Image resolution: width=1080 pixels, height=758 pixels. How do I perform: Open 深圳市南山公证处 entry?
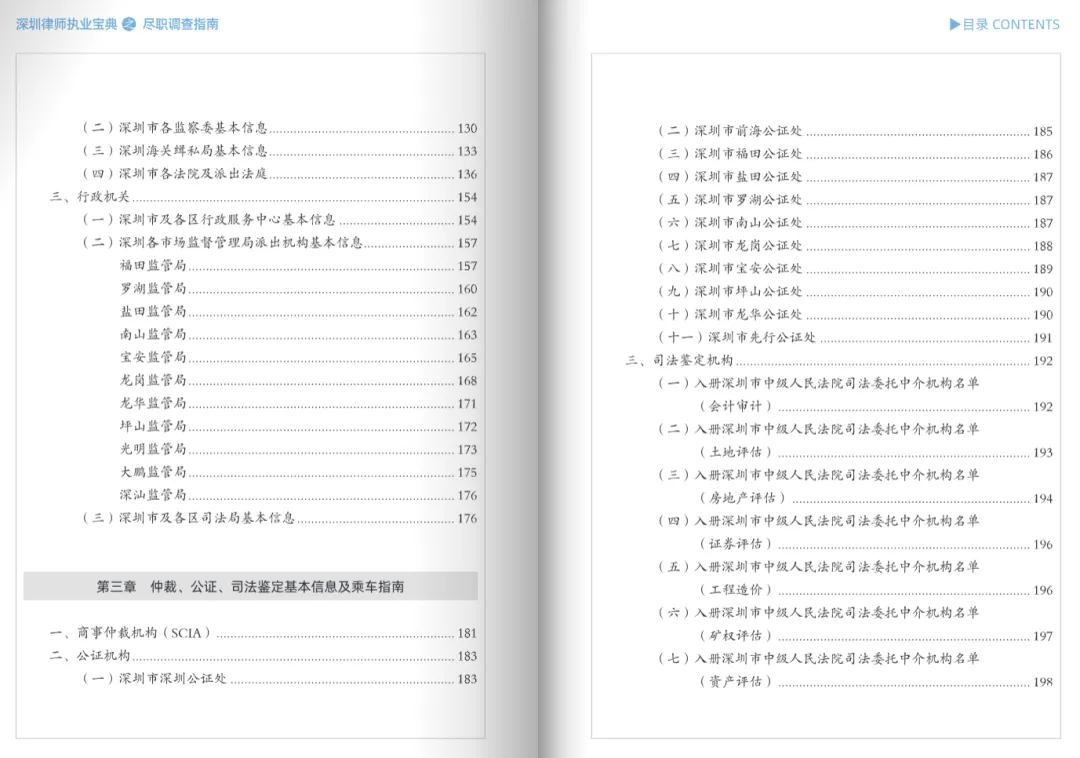pos(855,223)
